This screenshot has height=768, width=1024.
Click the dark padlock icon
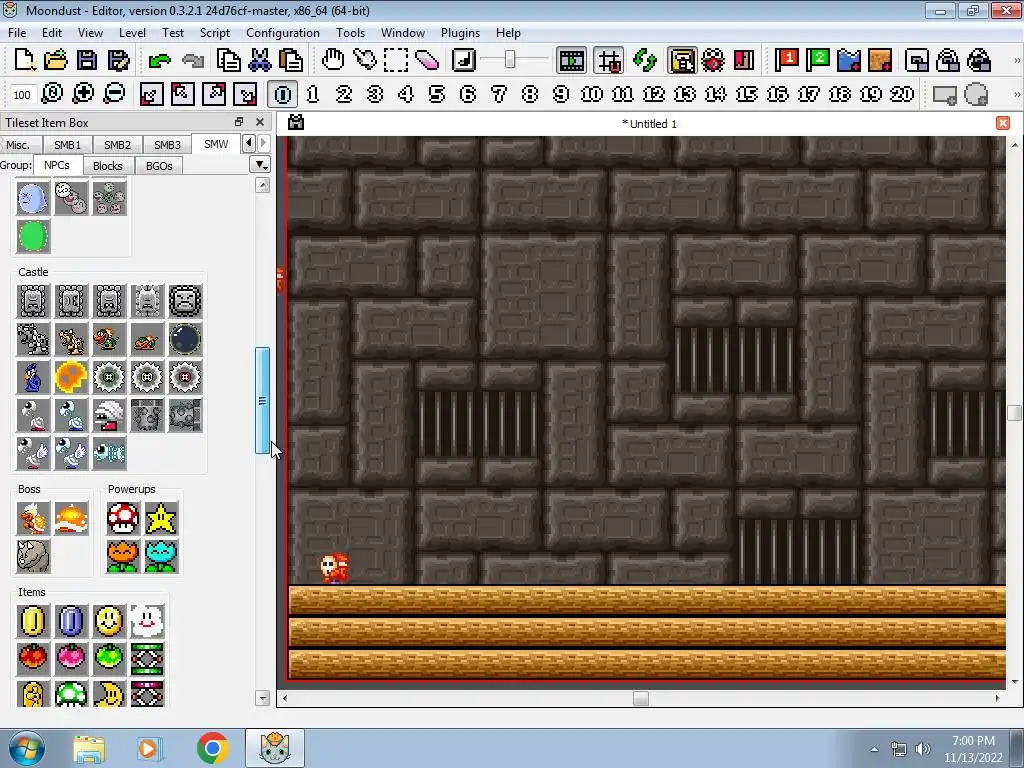(x=979, y=61)
